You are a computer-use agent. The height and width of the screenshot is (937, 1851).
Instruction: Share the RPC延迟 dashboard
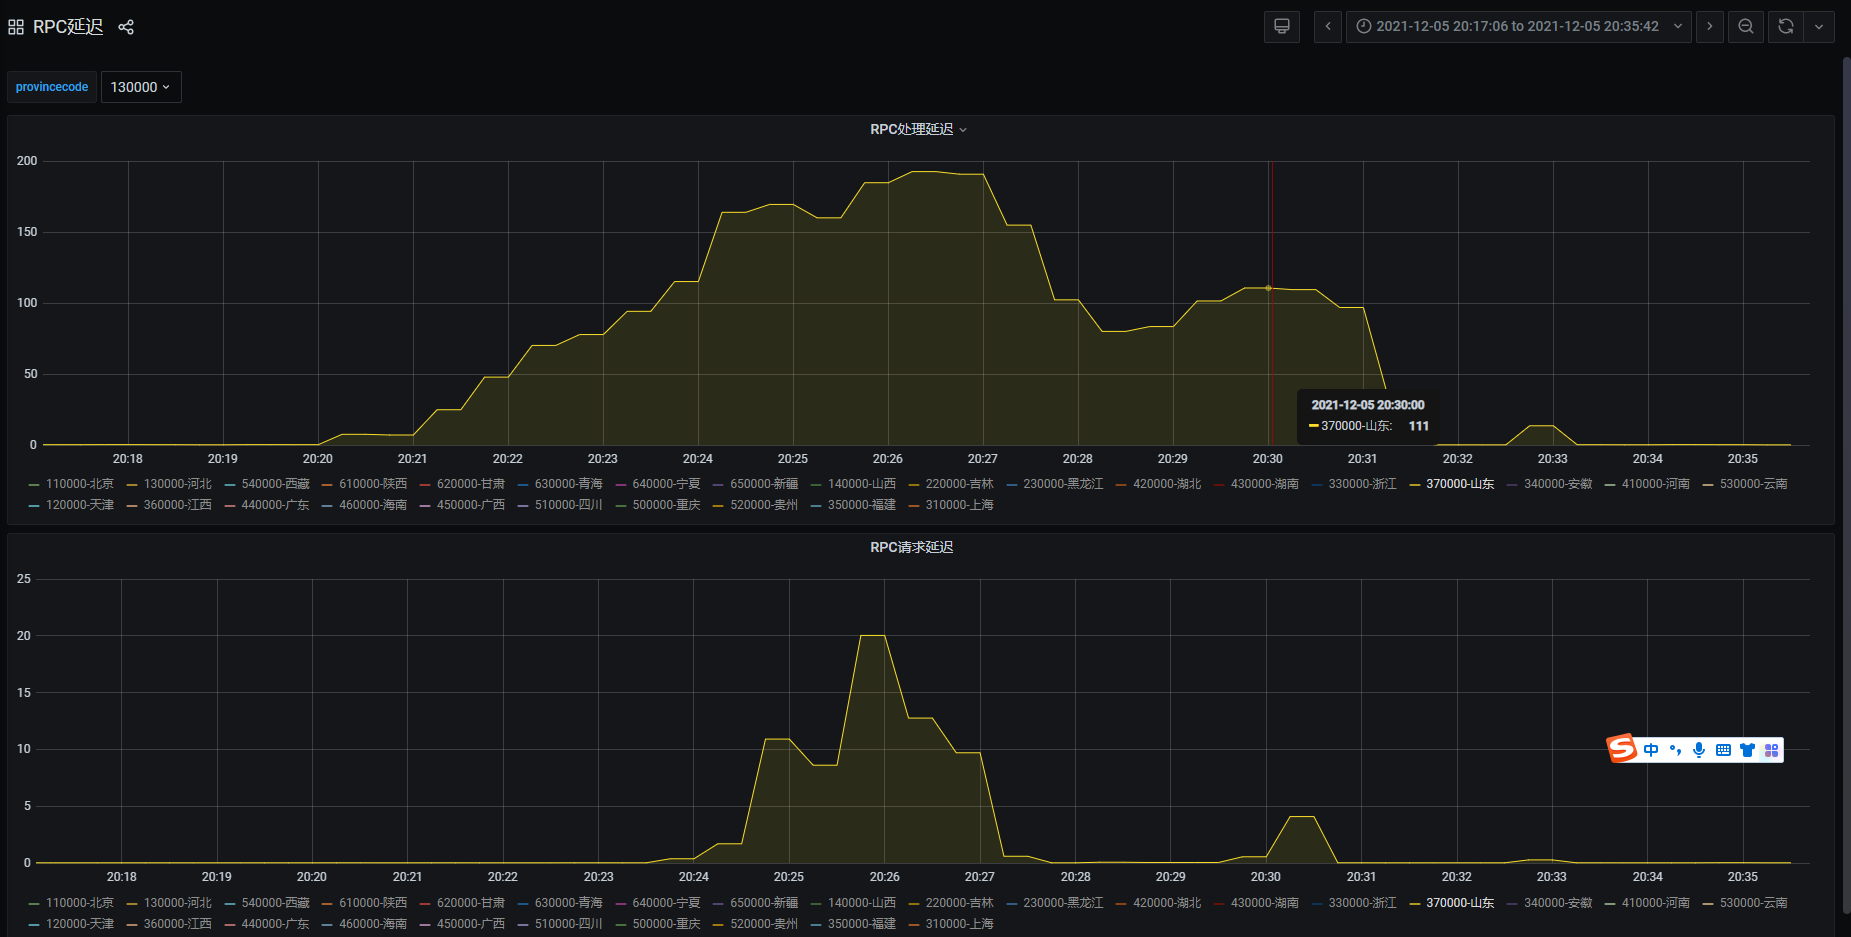[126, 27]
